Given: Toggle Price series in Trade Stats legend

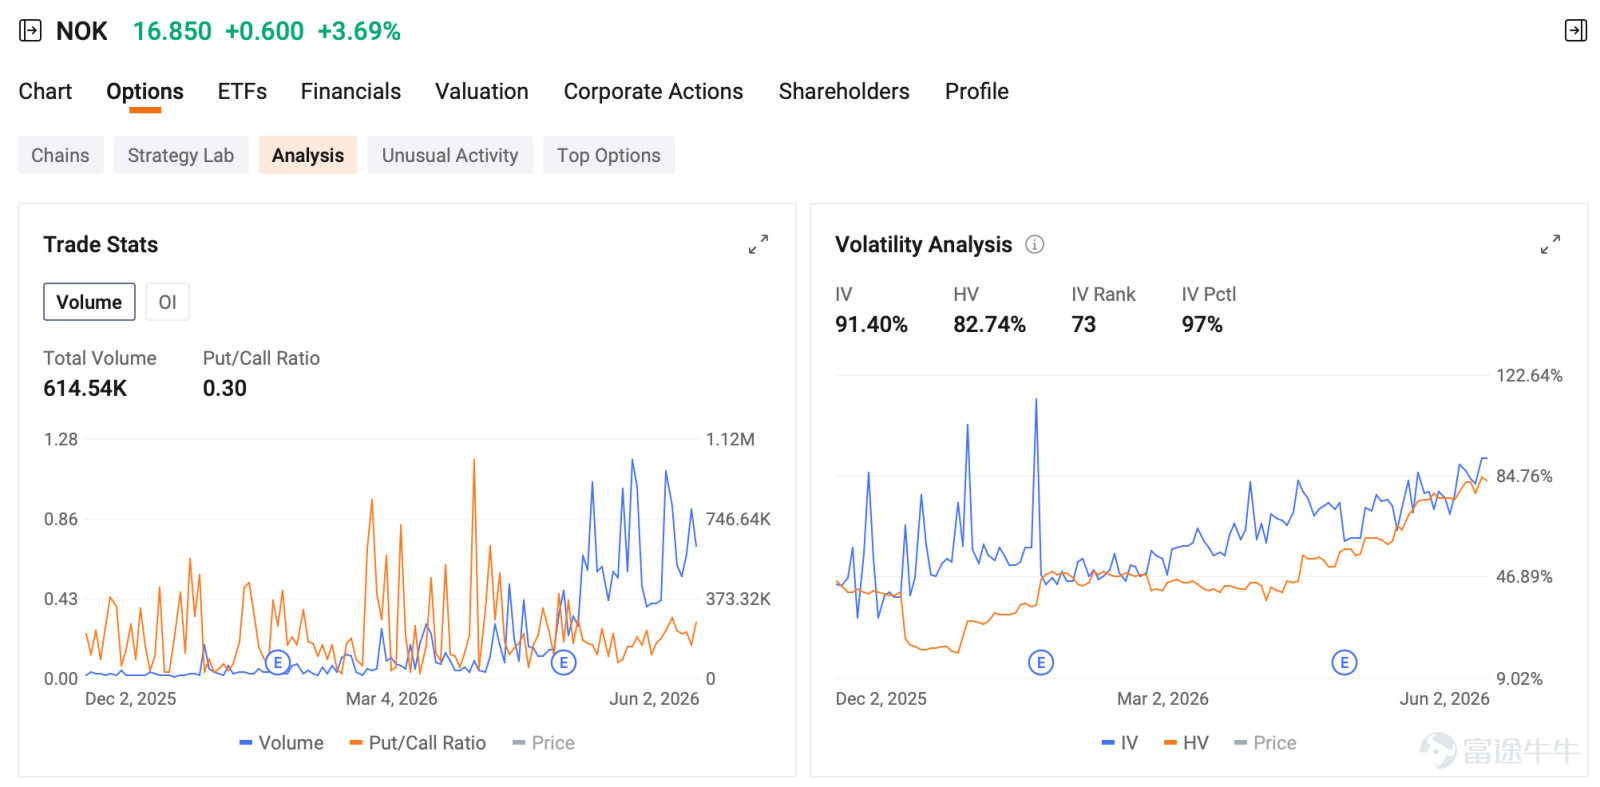Looking at the screenshot, I should click(543, 743).
